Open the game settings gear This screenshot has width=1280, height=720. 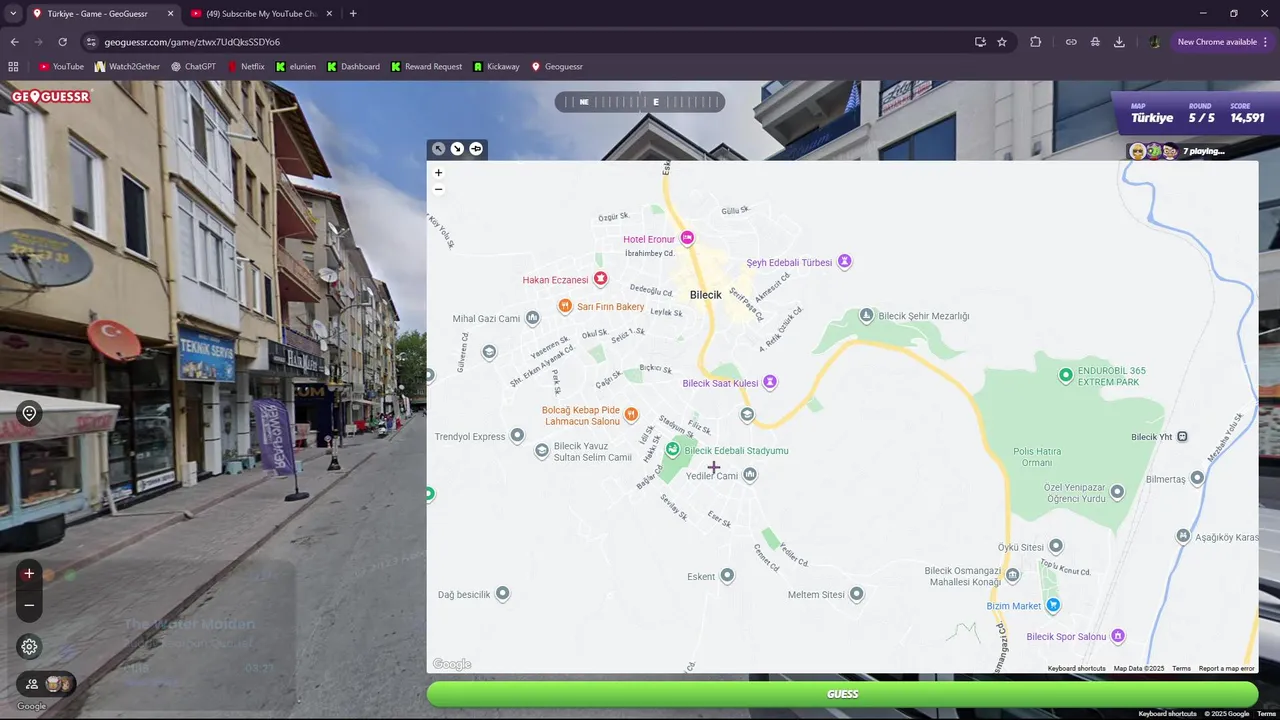pyautogui.click(x=29, y=647)
